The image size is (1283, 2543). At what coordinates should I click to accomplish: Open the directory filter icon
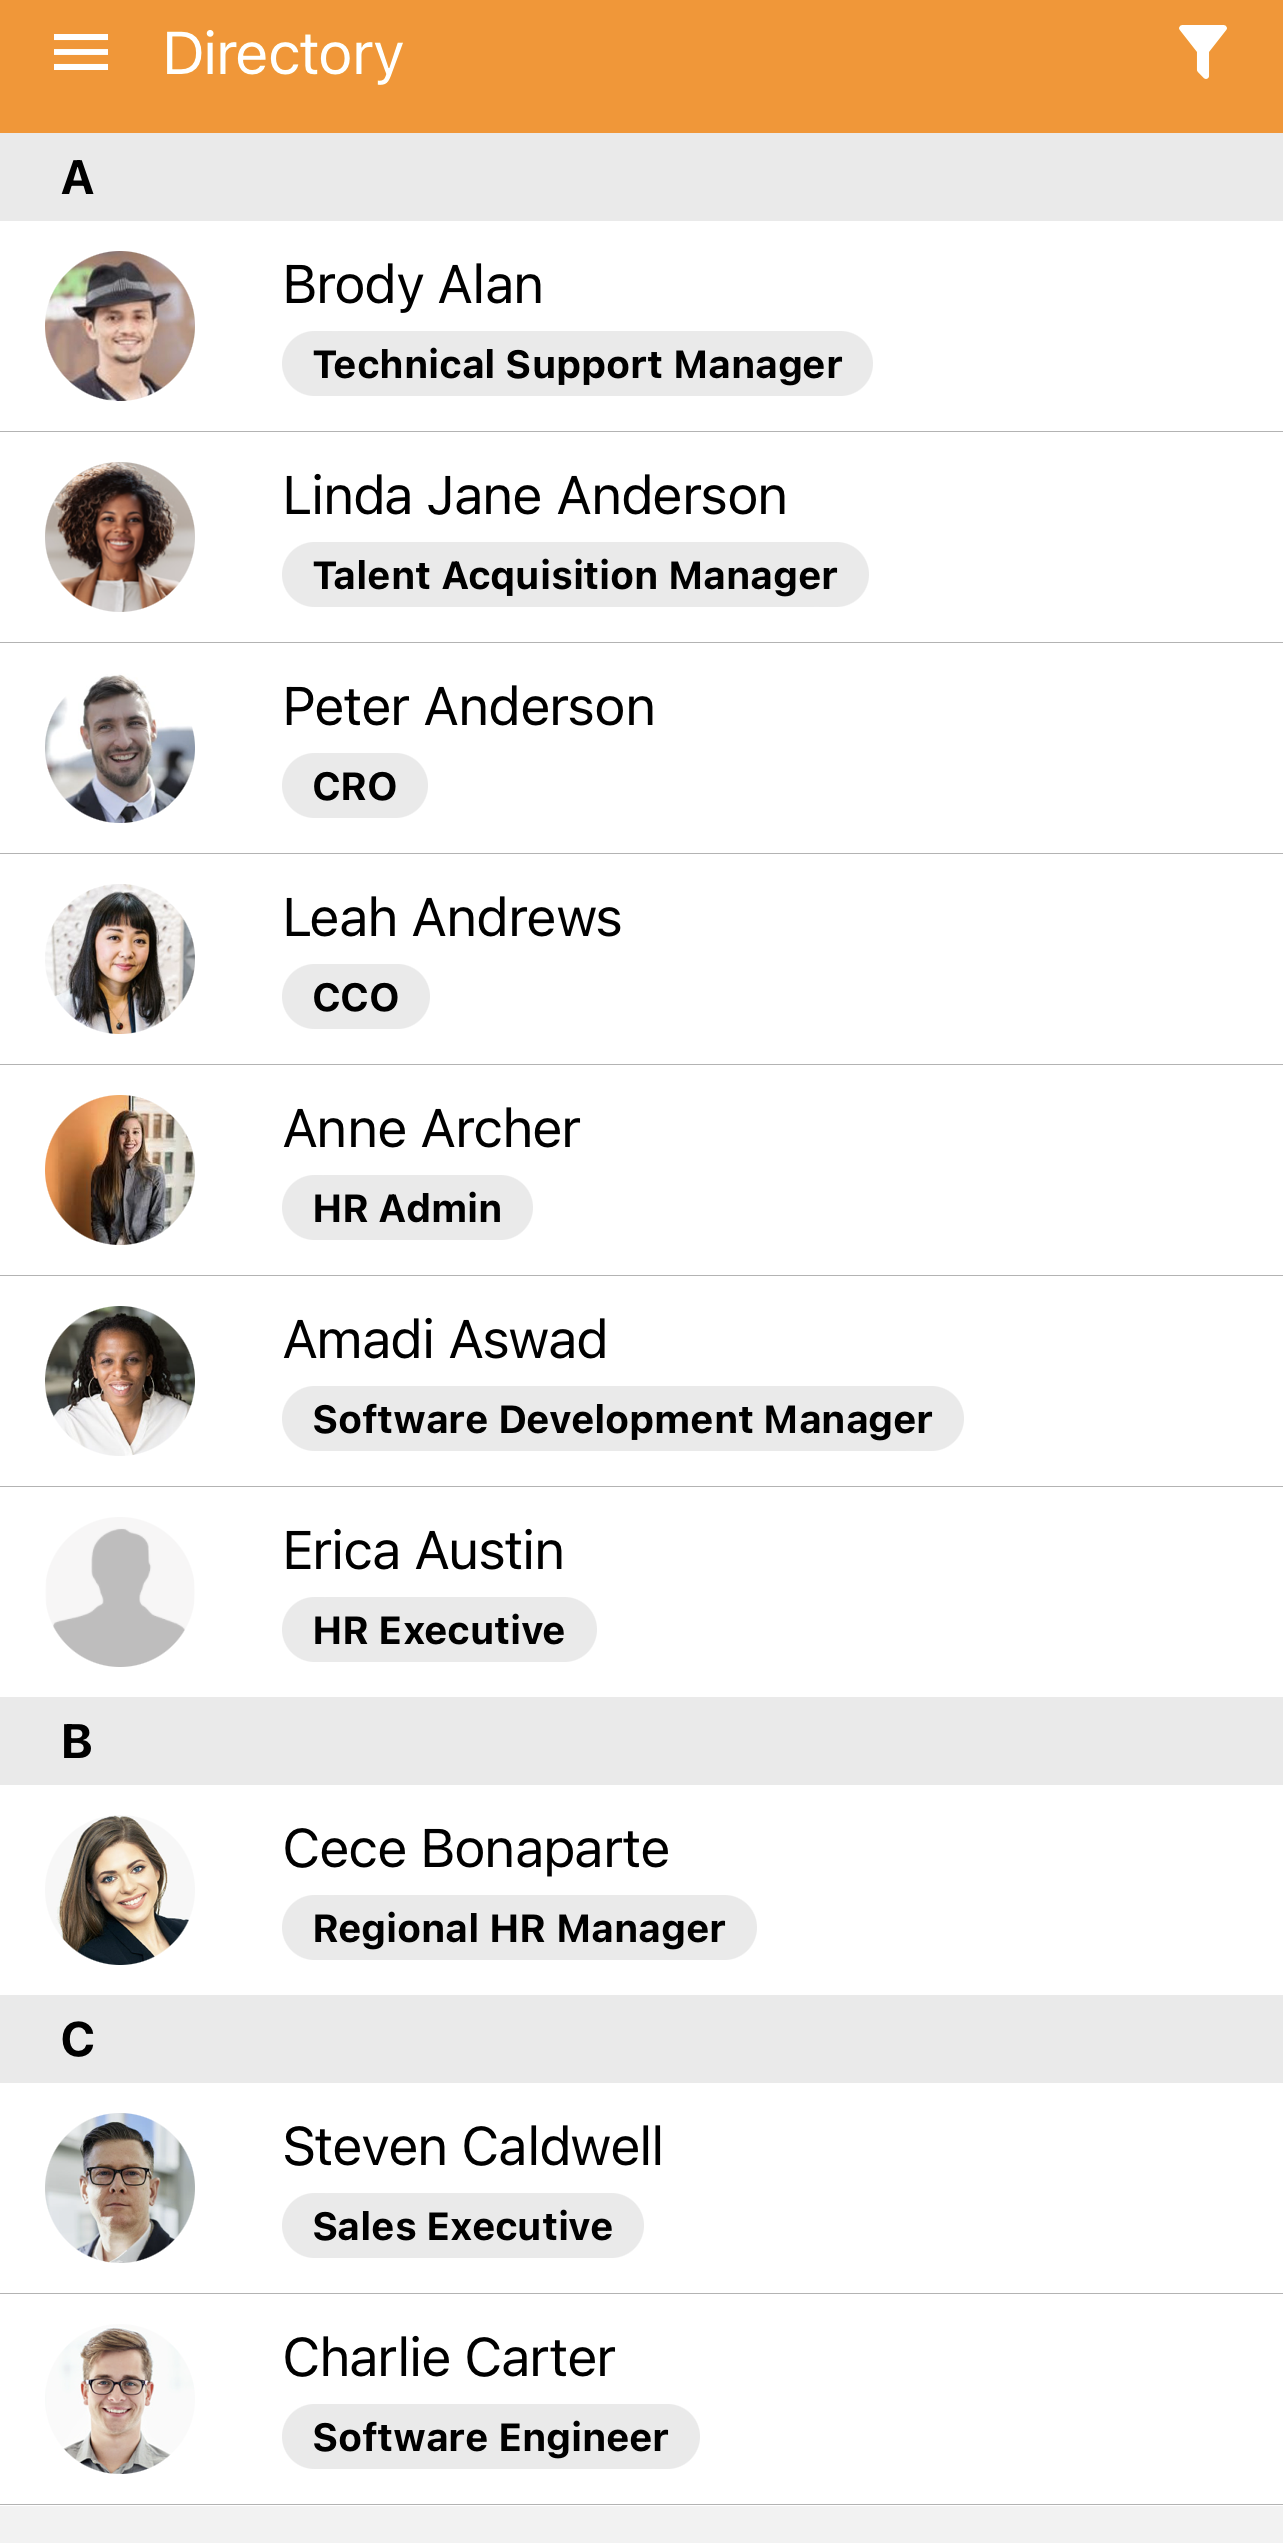click(1202, 52)
